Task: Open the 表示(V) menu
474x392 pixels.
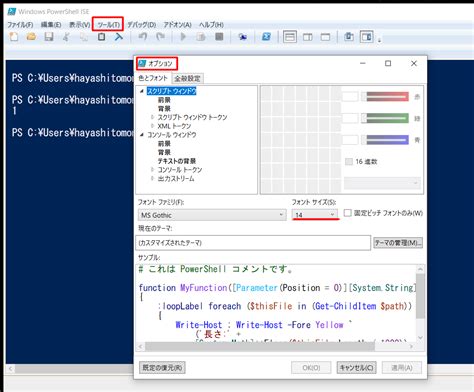Action: [x=79, y=25]
